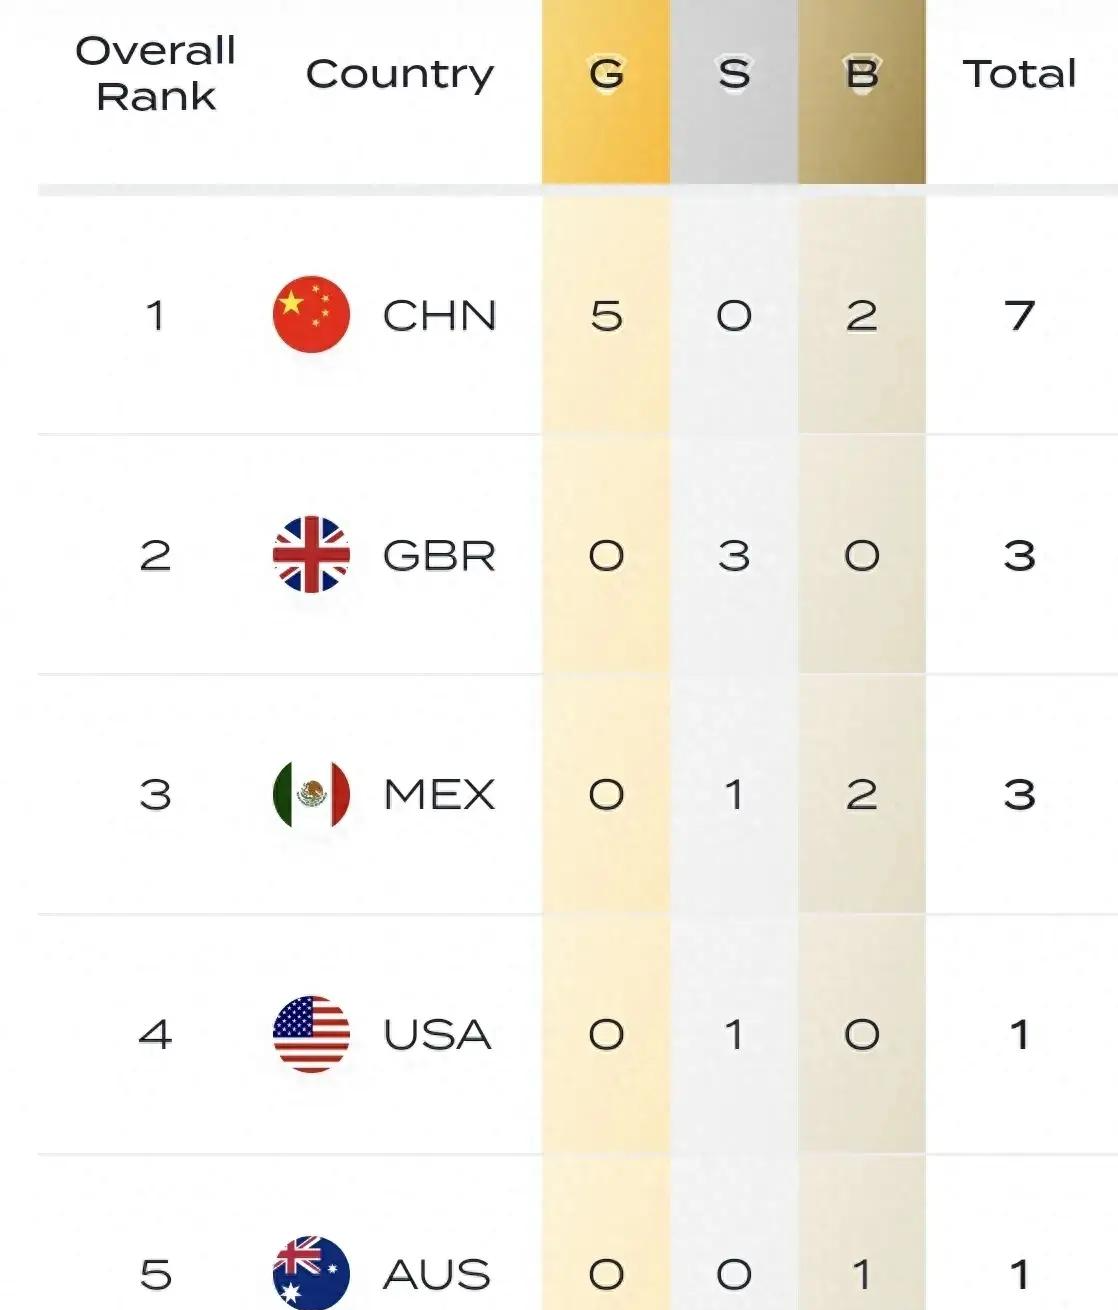Click the China flag icon
This screenshot has height=1310, width=1118.
pos(311,314)
